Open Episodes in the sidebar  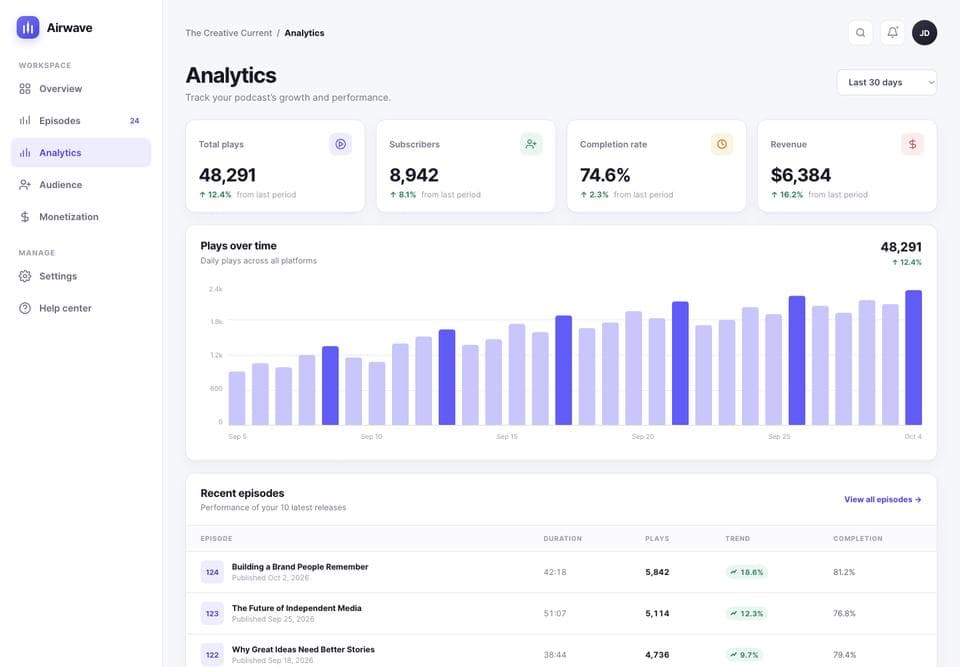[x=81, y=121]
